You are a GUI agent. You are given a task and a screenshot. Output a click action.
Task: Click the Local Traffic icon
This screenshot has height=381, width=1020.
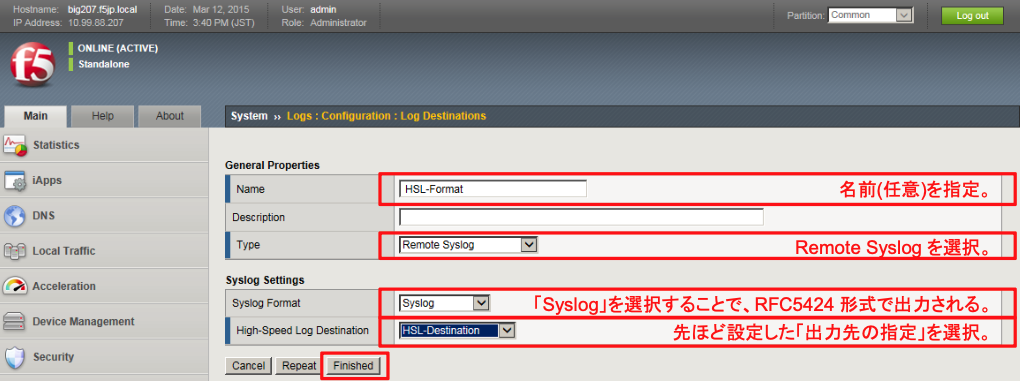(x=15, y=251)
